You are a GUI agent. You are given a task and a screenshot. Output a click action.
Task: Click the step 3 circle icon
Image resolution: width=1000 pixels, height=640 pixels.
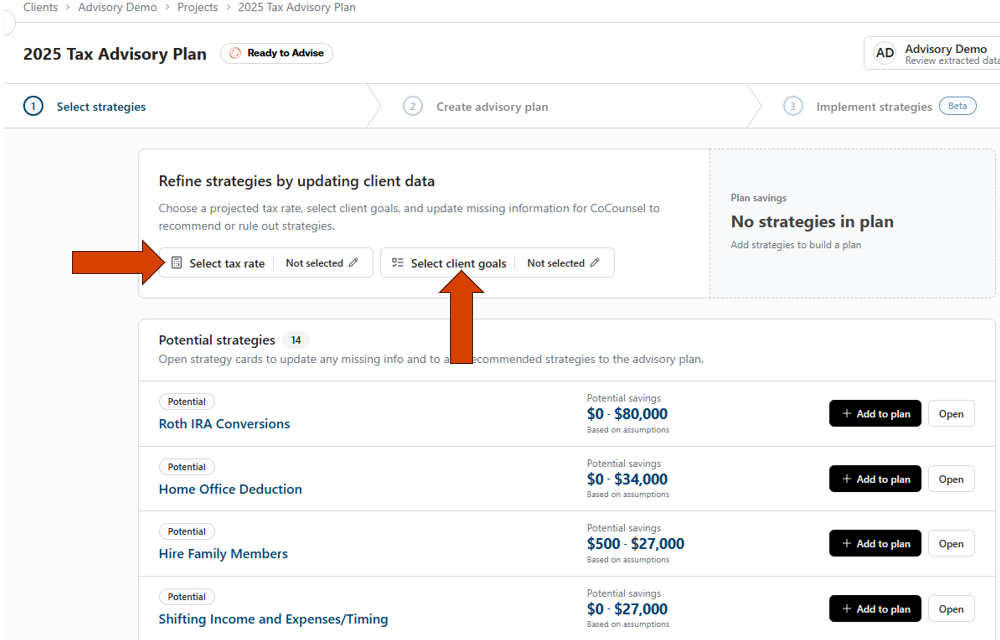tap(792, 106)
